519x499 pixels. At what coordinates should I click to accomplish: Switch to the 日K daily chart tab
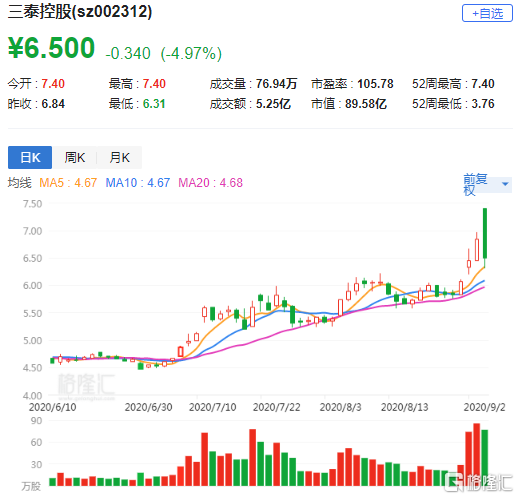pyautogui.click(x=30, y=157)
